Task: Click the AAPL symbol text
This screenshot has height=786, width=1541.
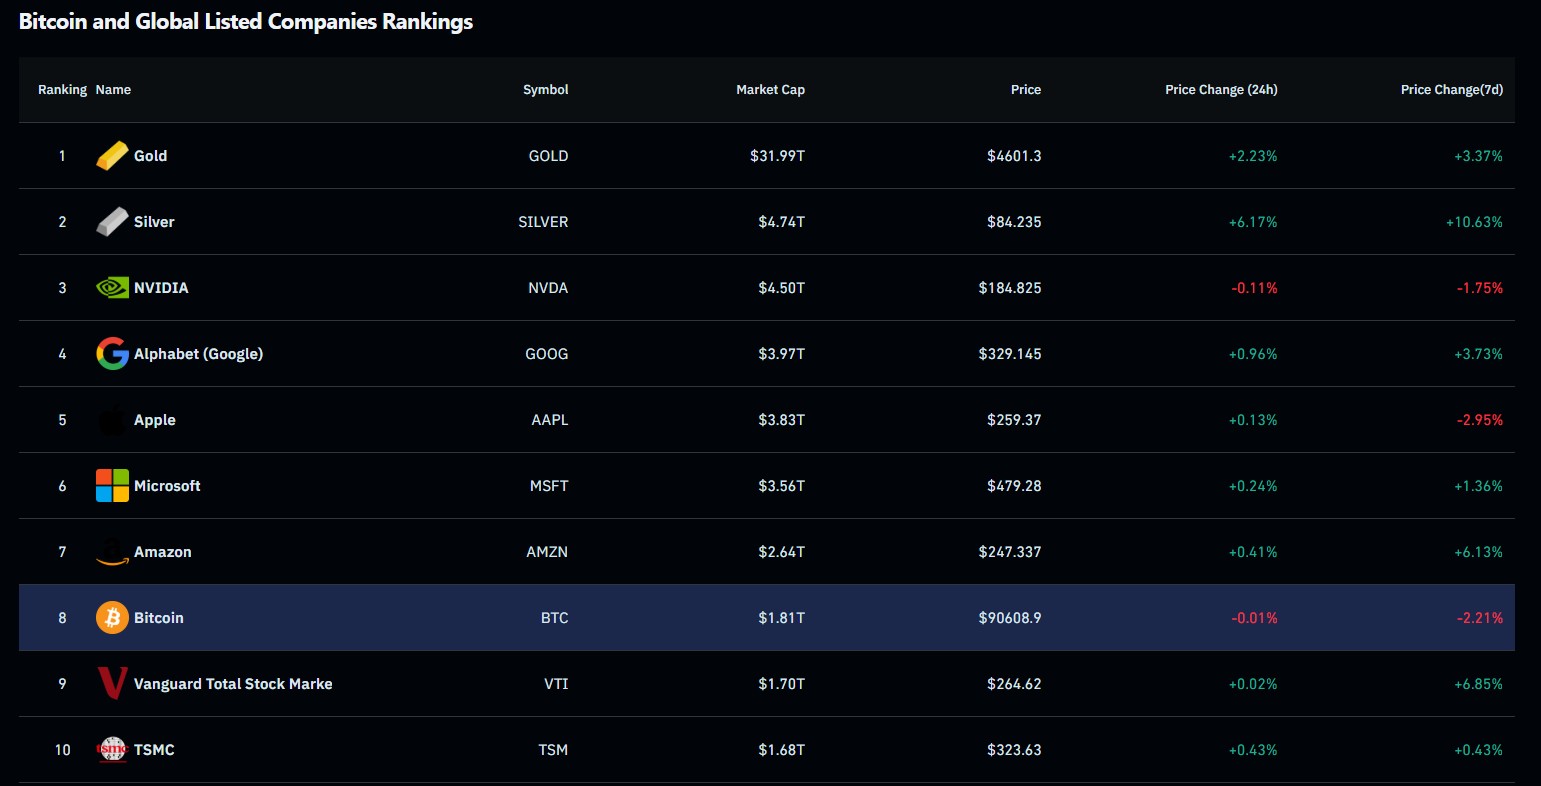Action: (x=549, y=420)
